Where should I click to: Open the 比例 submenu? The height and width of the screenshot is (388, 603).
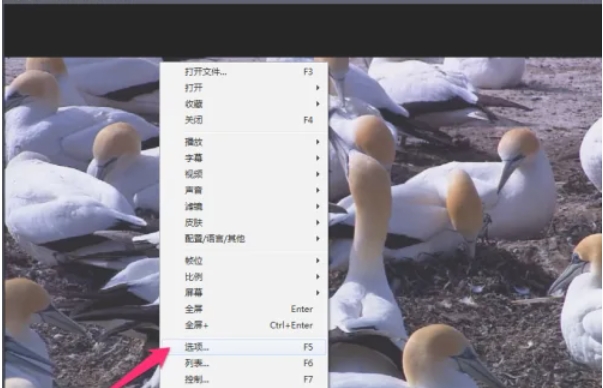pyautogui.click(x=244, y=277)
